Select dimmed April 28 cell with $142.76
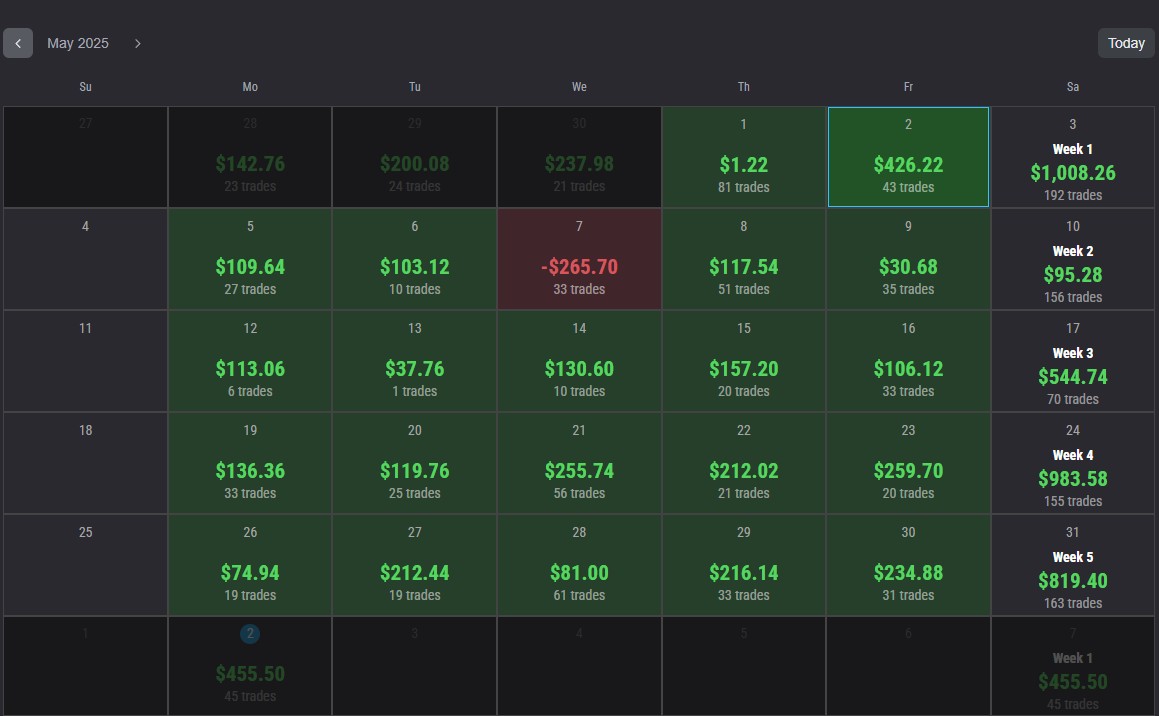This screenshot has height=716, width=1159. click(250, 157)
